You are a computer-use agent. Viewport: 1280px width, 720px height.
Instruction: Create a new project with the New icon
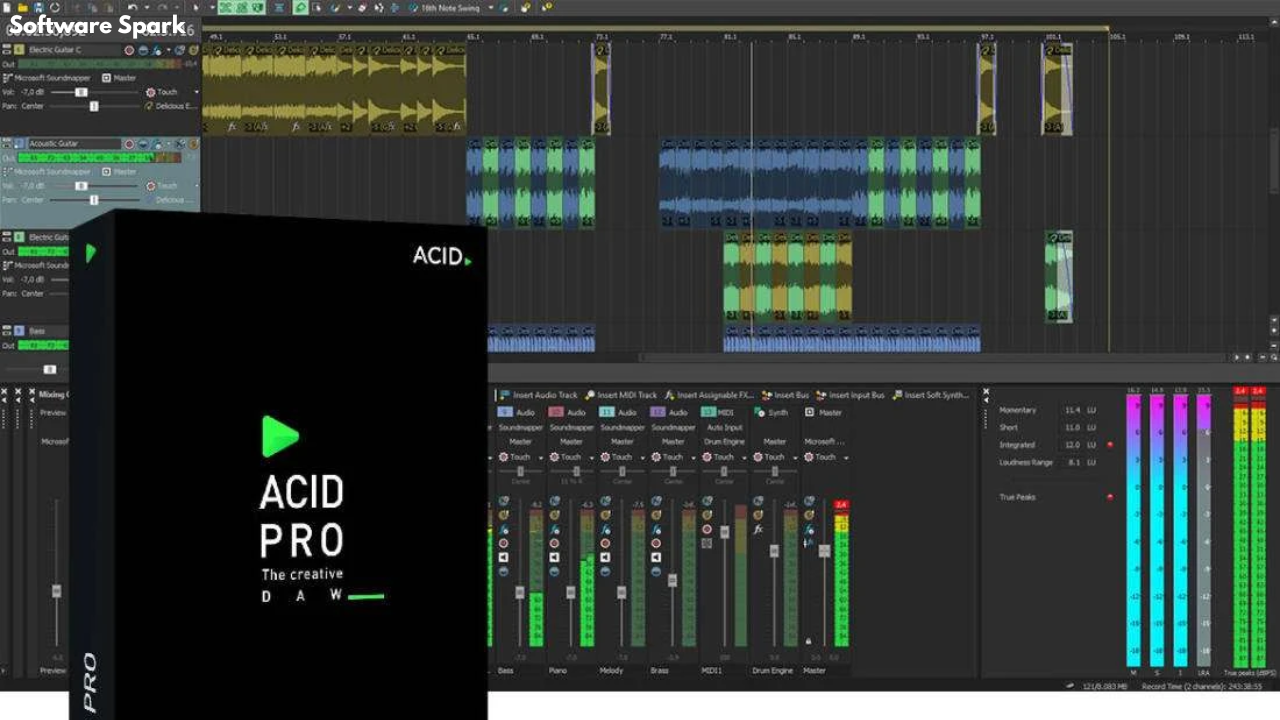pos(6,7)
